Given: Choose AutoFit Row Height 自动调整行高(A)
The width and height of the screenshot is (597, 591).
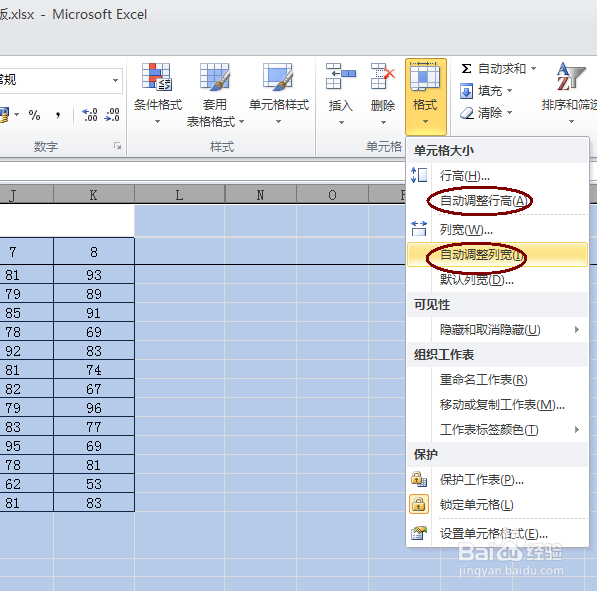Looking at the screenshot, I should [497, 201].
